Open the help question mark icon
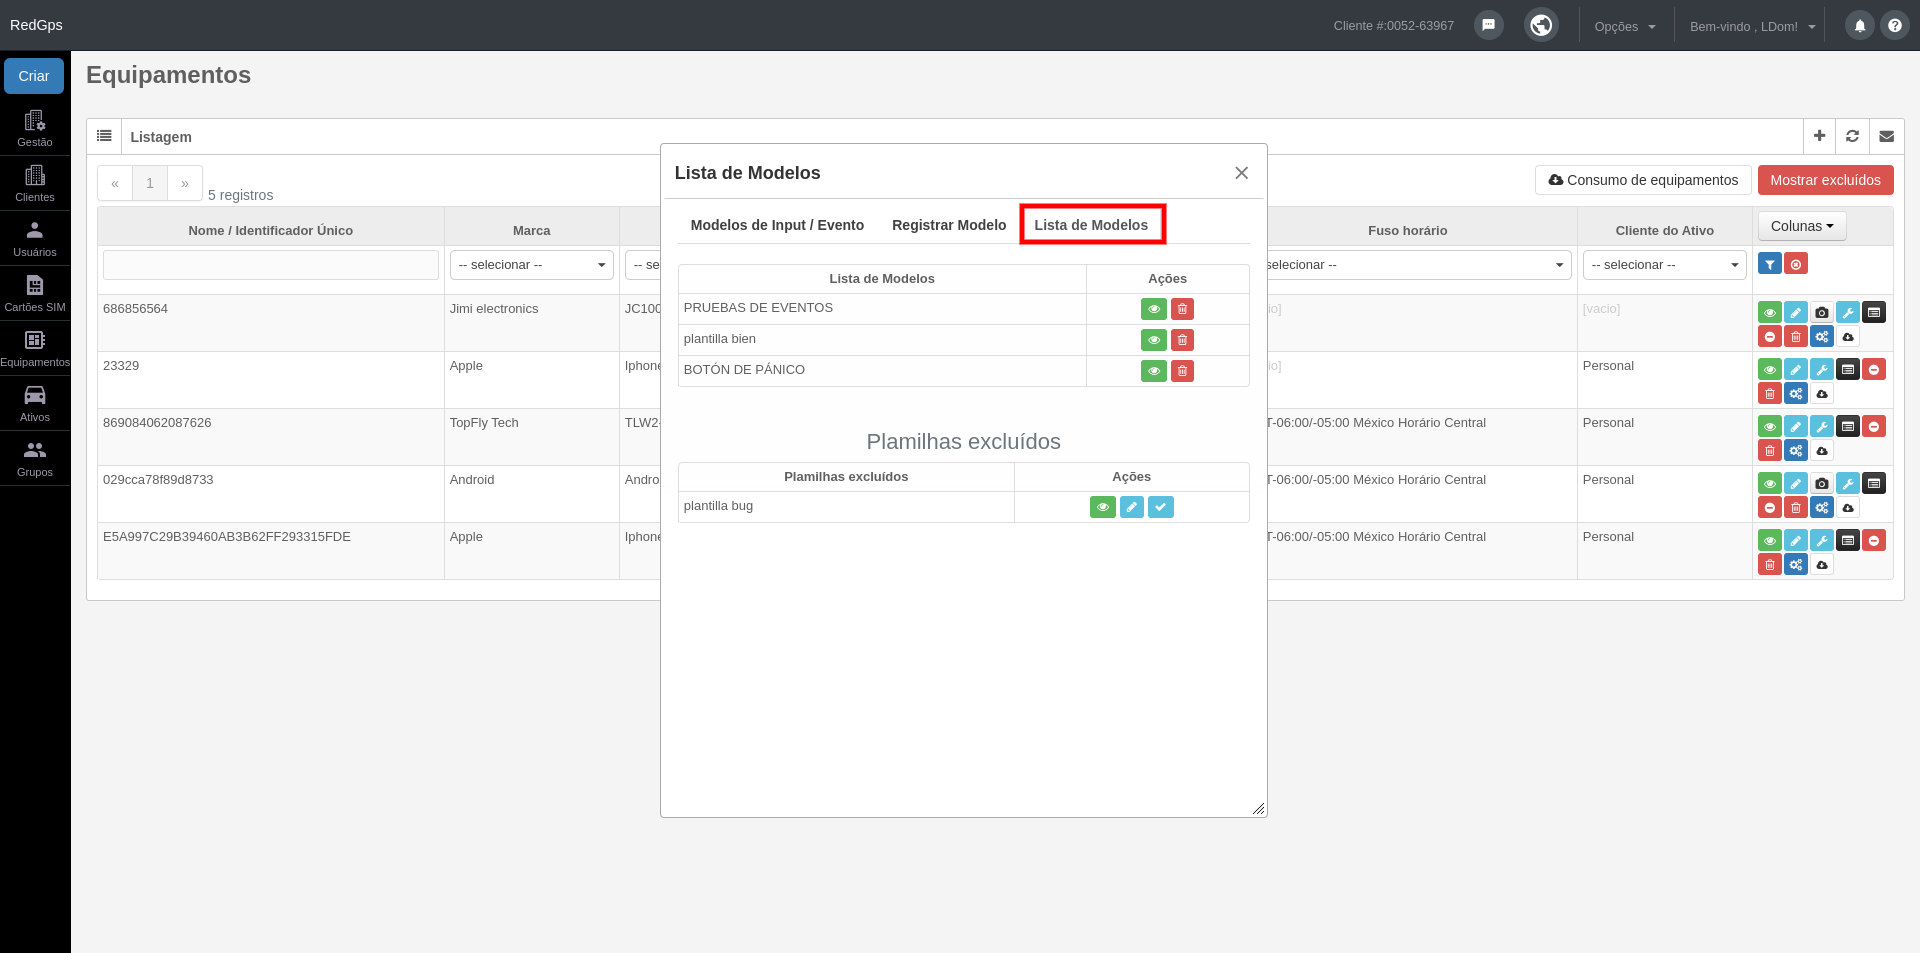Image resolution: width=1920 pixels, height=953 pixels. pyautogui.click(x=1895, y=26)
